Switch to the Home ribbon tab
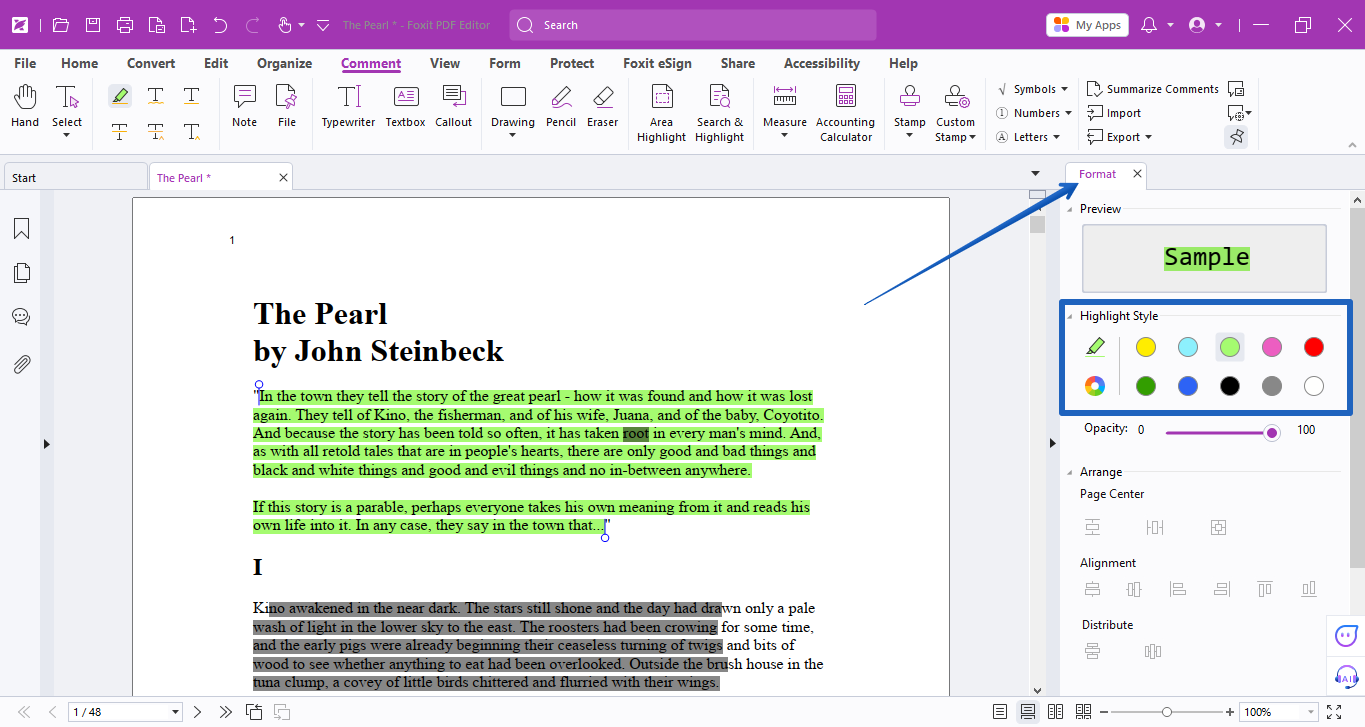Viewport: 1365px width, 727px height. [80, 63]
